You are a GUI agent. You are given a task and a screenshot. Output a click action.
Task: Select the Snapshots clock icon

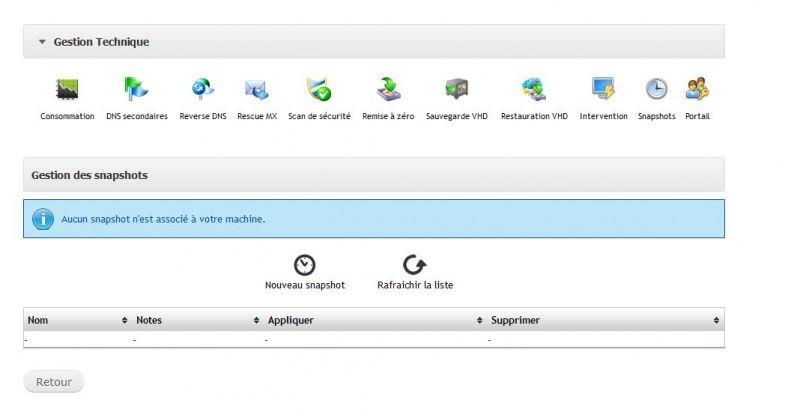(x=656, y=90)
